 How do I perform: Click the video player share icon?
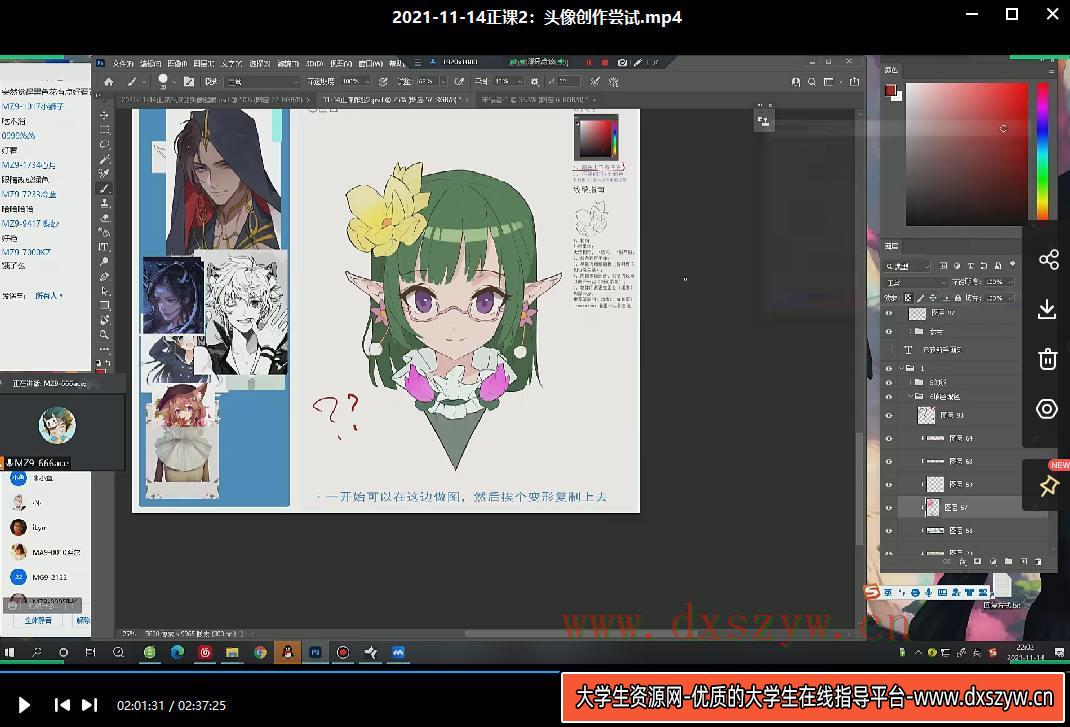(1048, 259)
